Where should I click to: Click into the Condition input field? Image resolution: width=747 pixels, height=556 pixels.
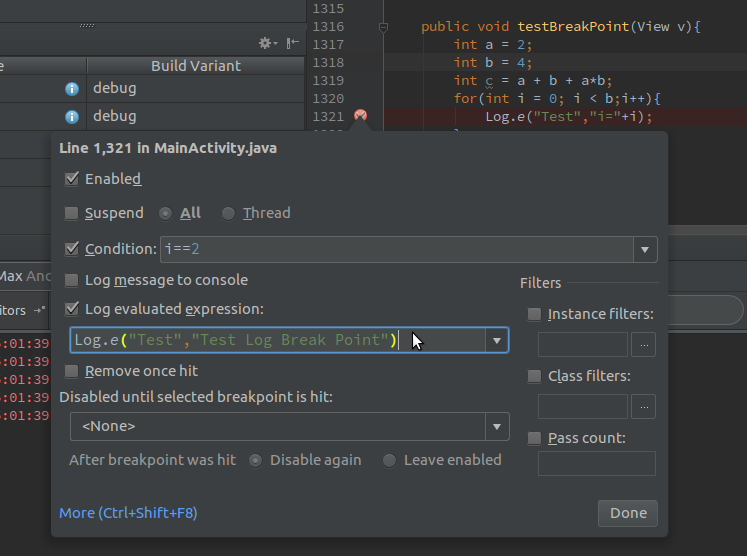point(395,249)
